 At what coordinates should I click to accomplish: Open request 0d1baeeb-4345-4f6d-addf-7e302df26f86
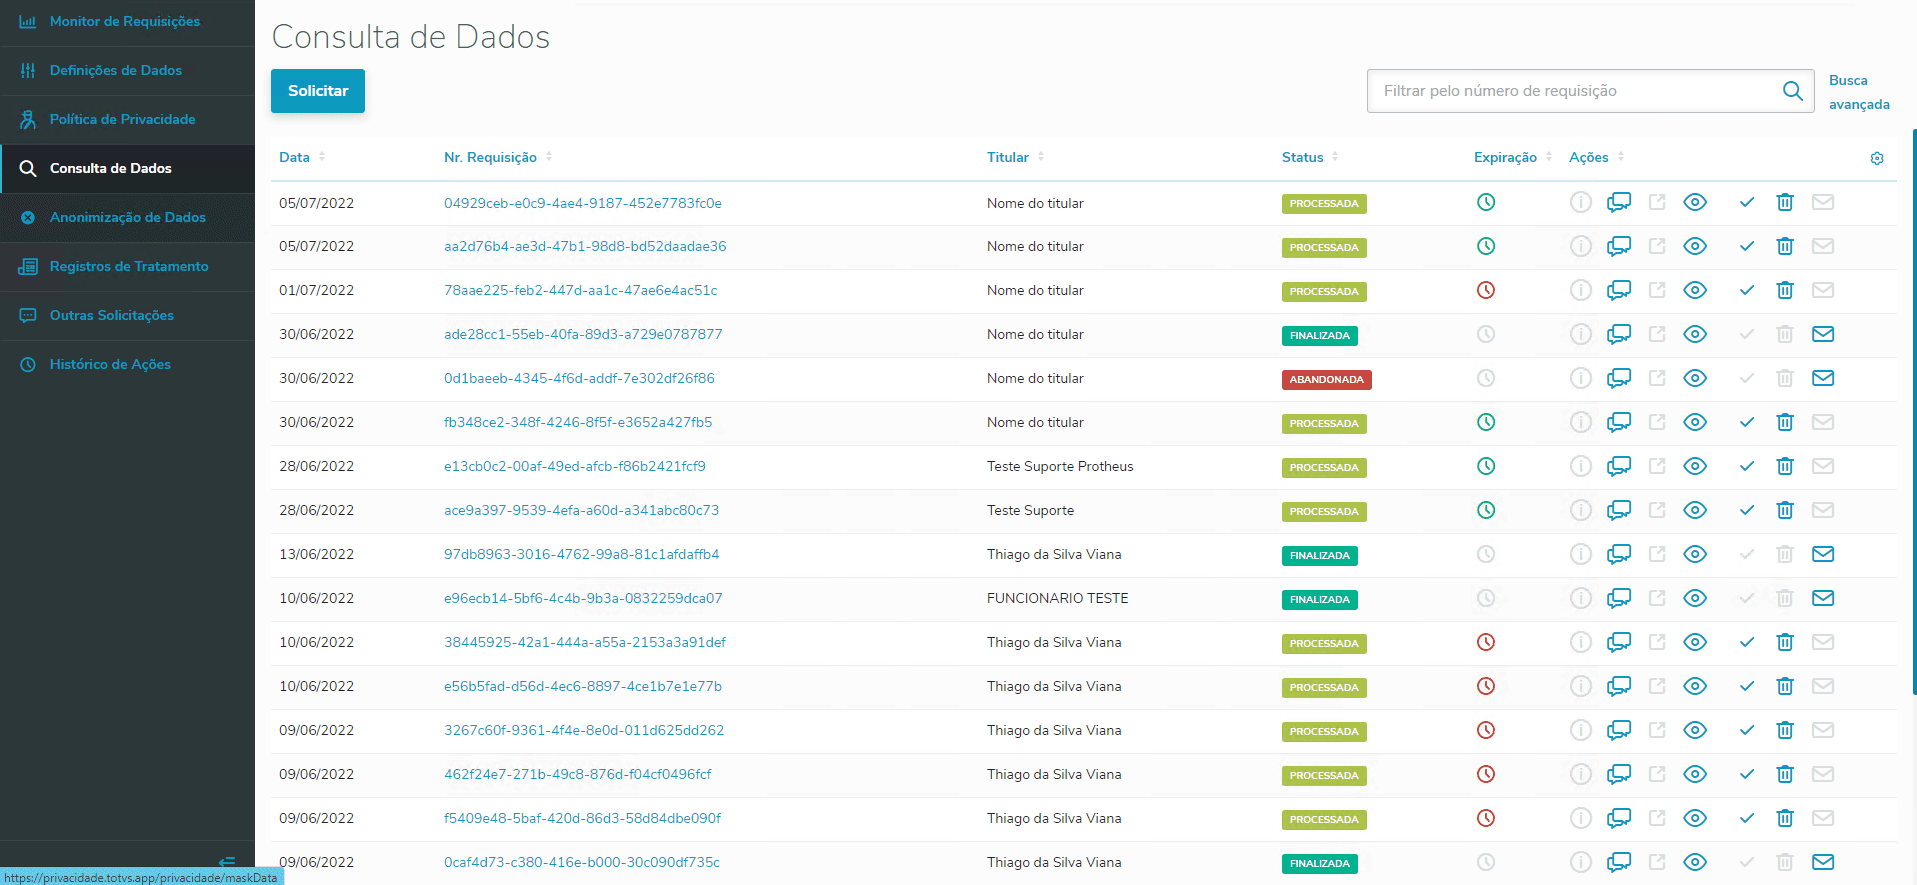(579, 378)
